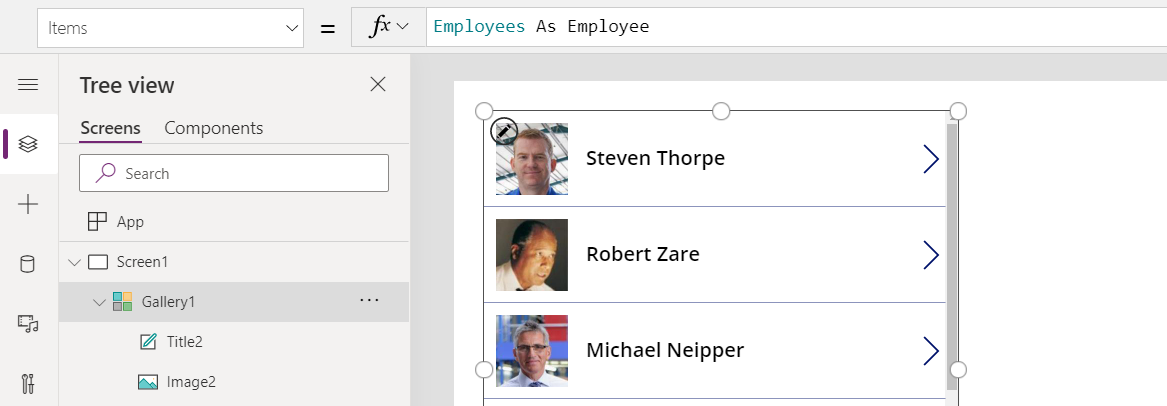
Task: Collapse the Gallery1 tree node
Action: (x=99, y=302)
